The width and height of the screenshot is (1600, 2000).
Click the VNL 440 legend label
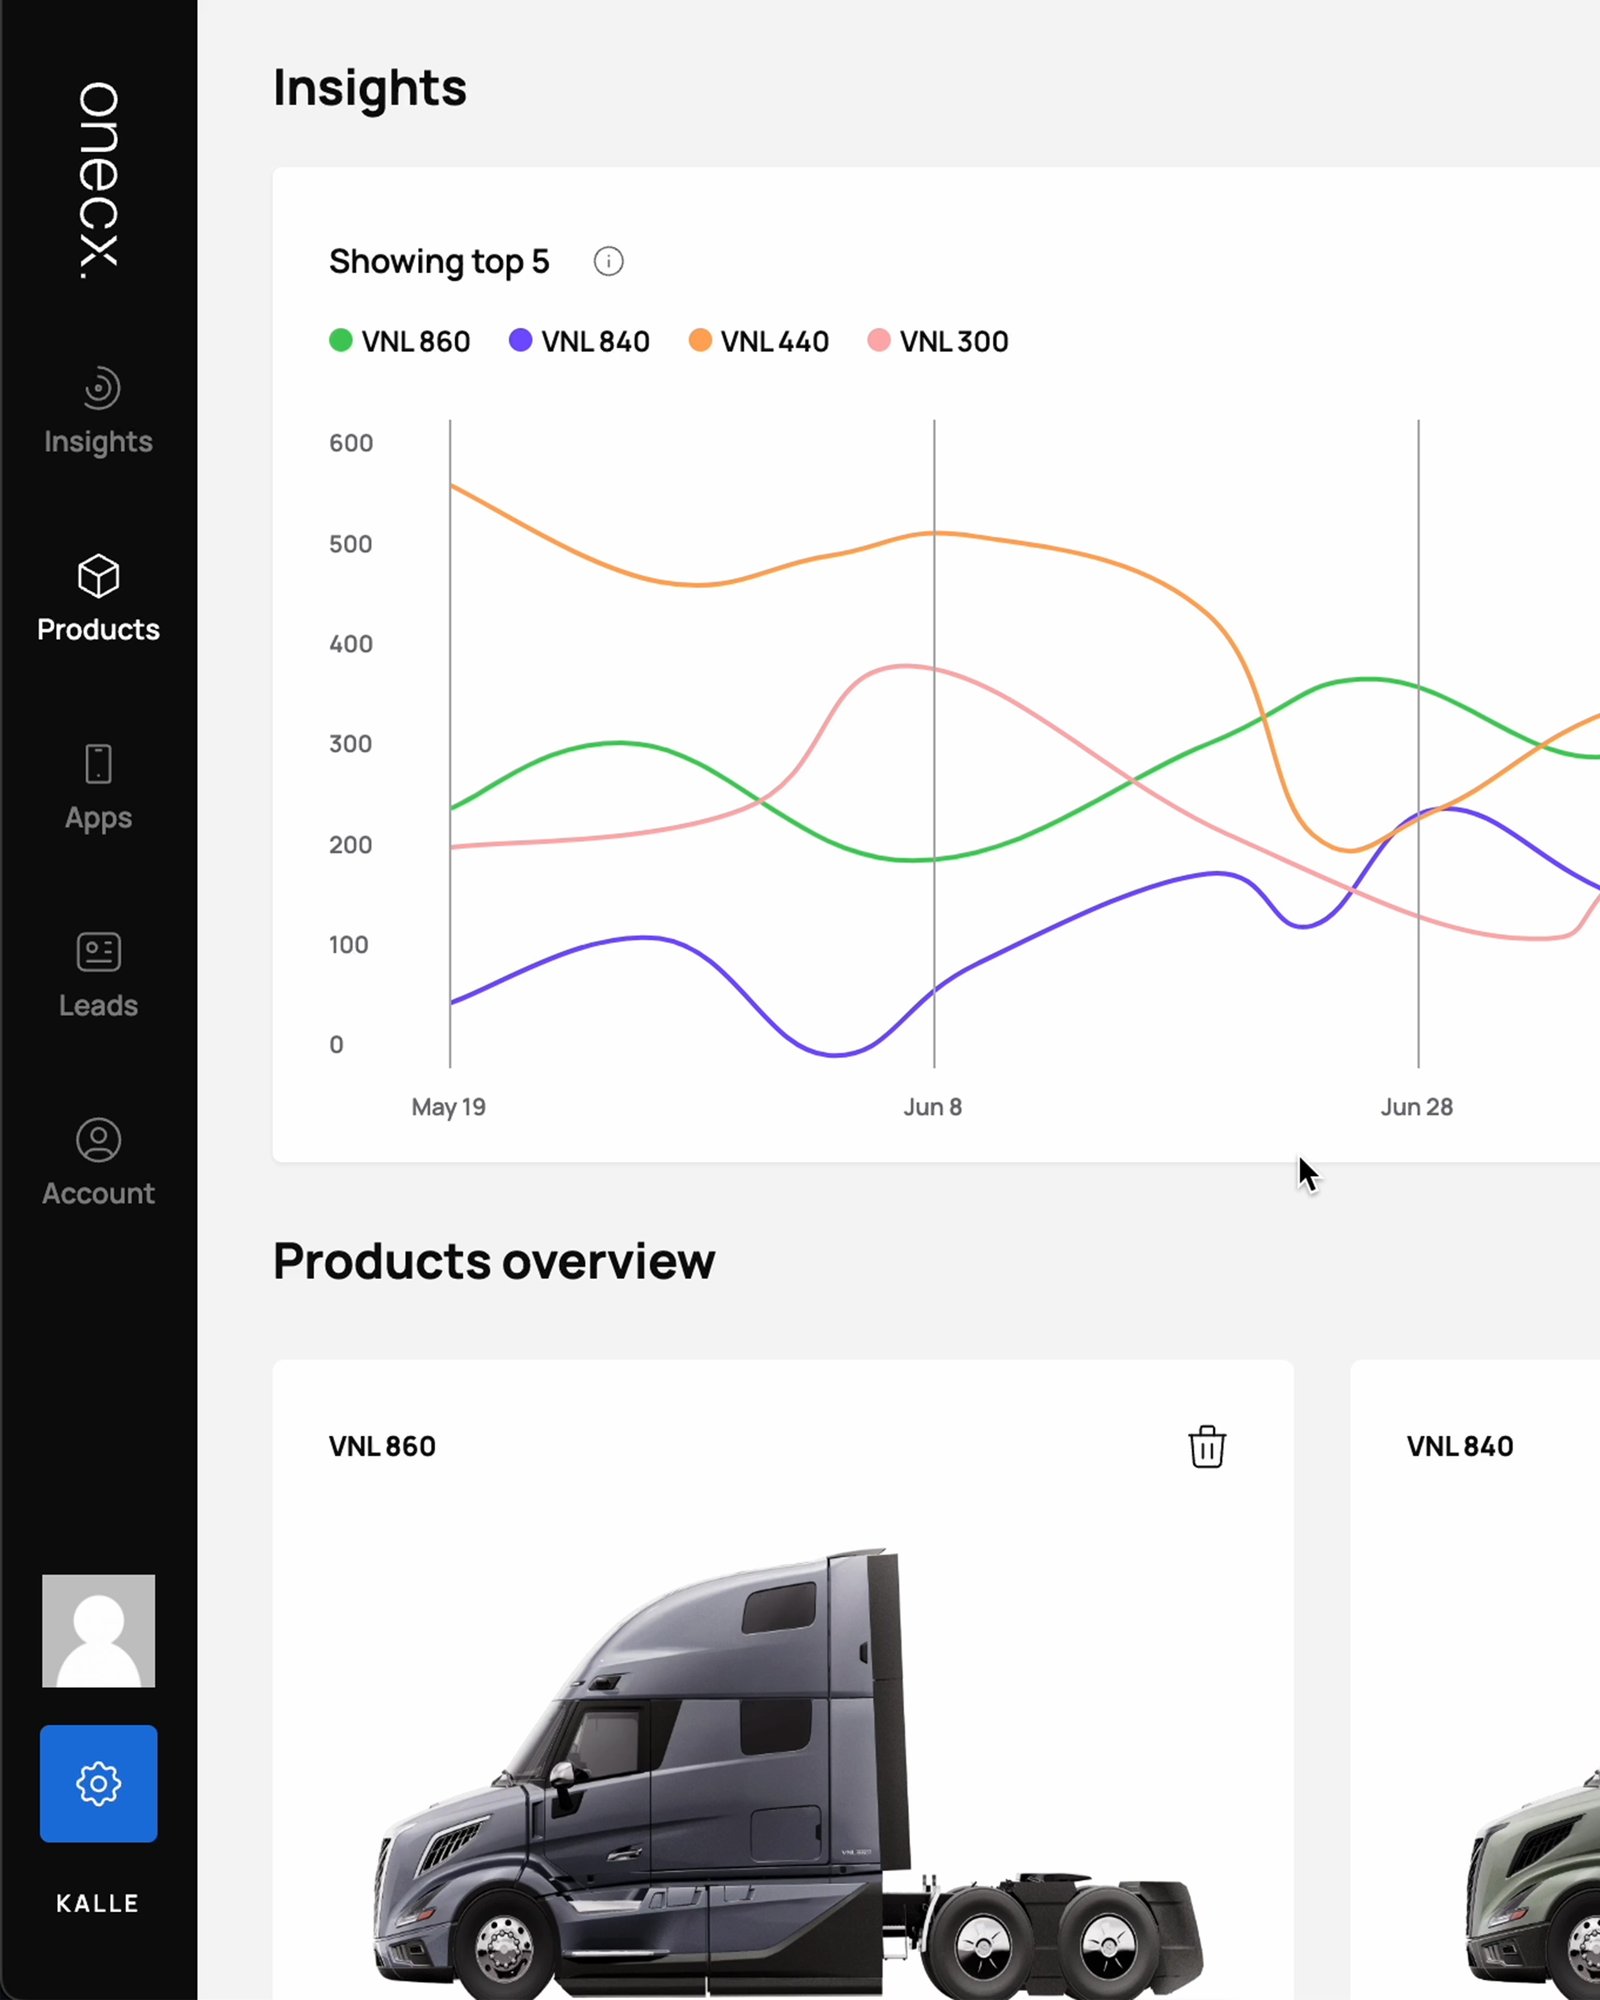point(775,341)
